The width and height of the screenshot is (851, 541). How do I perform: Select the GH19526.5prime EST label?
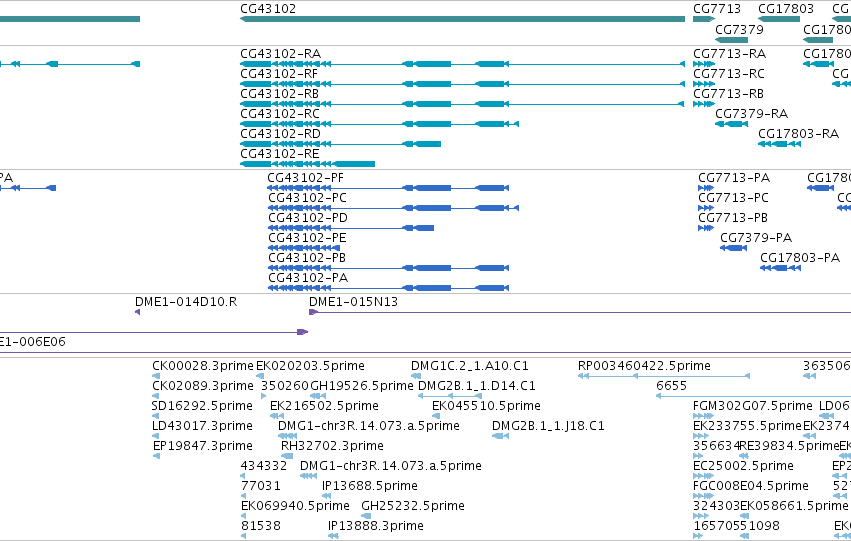(x=361, y=386)
